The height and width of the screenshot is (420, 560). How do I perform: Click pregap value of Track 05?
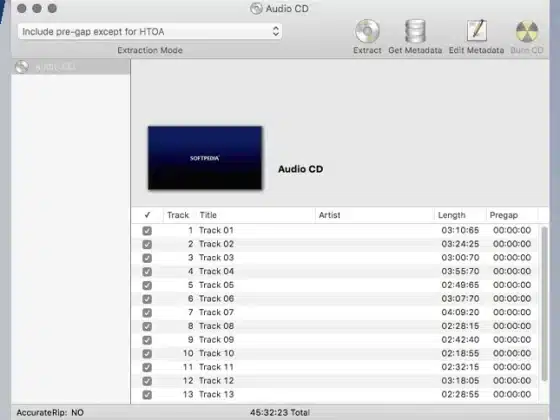tap(512, 285)
